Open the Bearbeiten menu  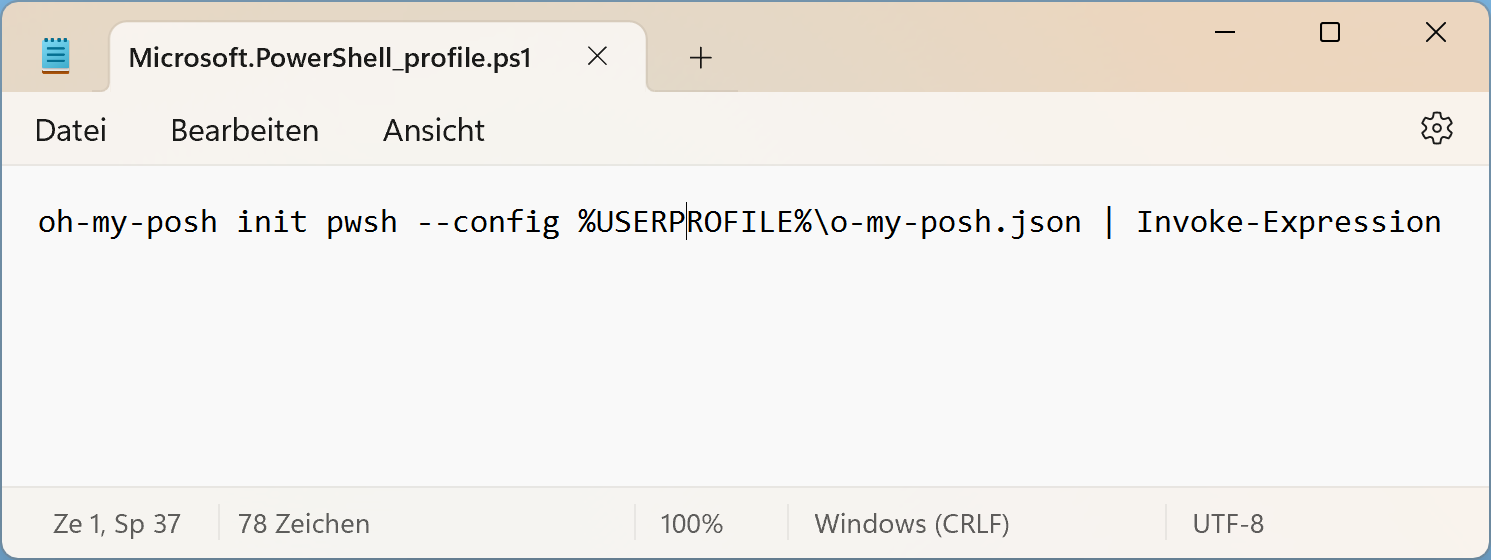(244, 130)
